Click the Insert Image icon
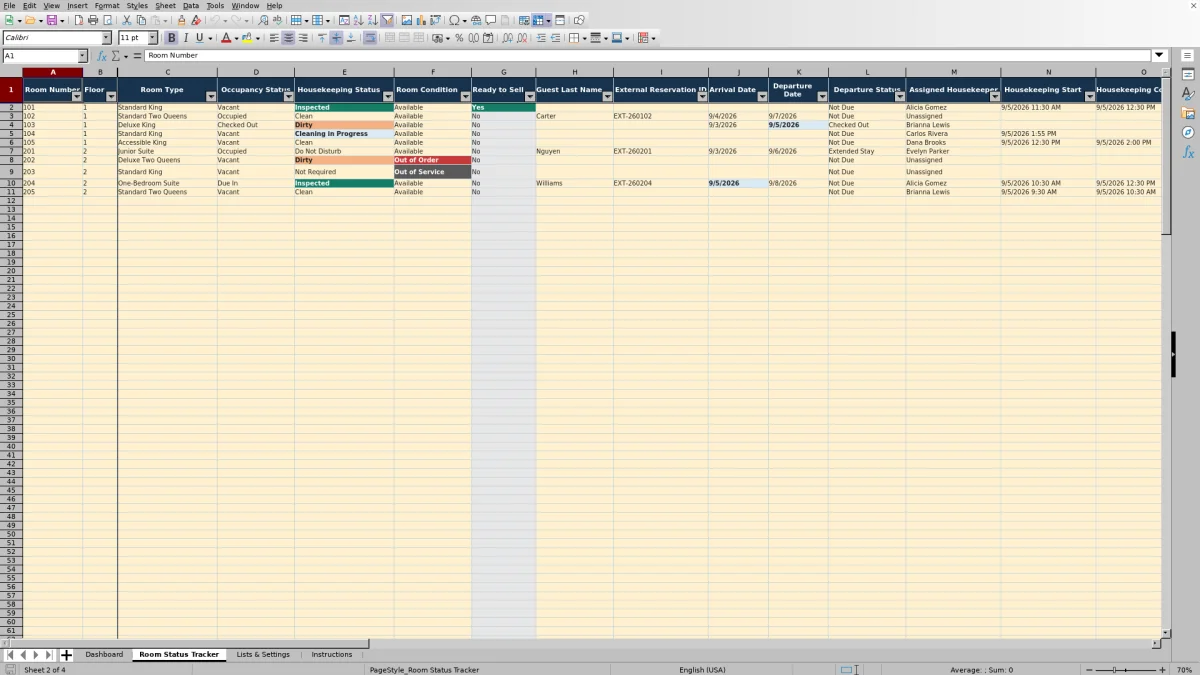 407,20
